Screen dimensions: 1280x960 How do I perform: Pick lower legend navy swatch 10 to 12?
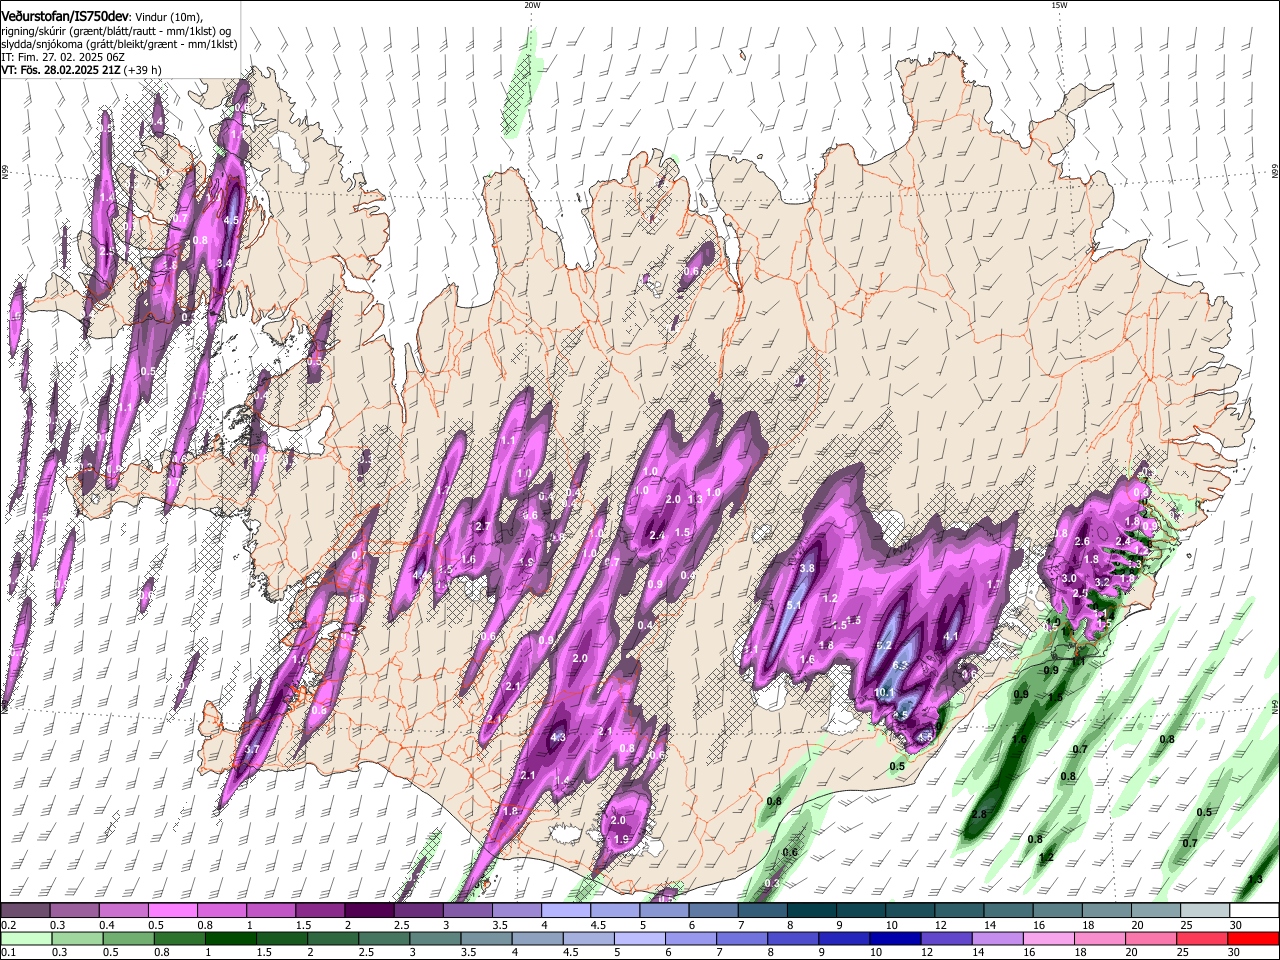pyautogui.click(x=895, y=938)
